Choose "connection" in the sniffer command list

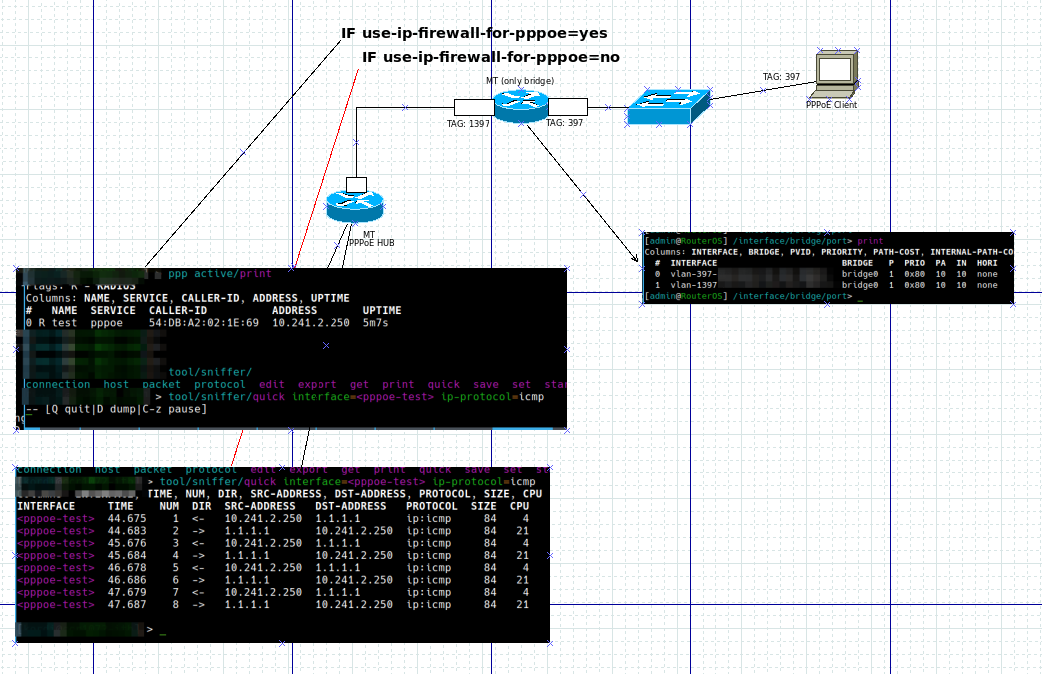point(58,384)
